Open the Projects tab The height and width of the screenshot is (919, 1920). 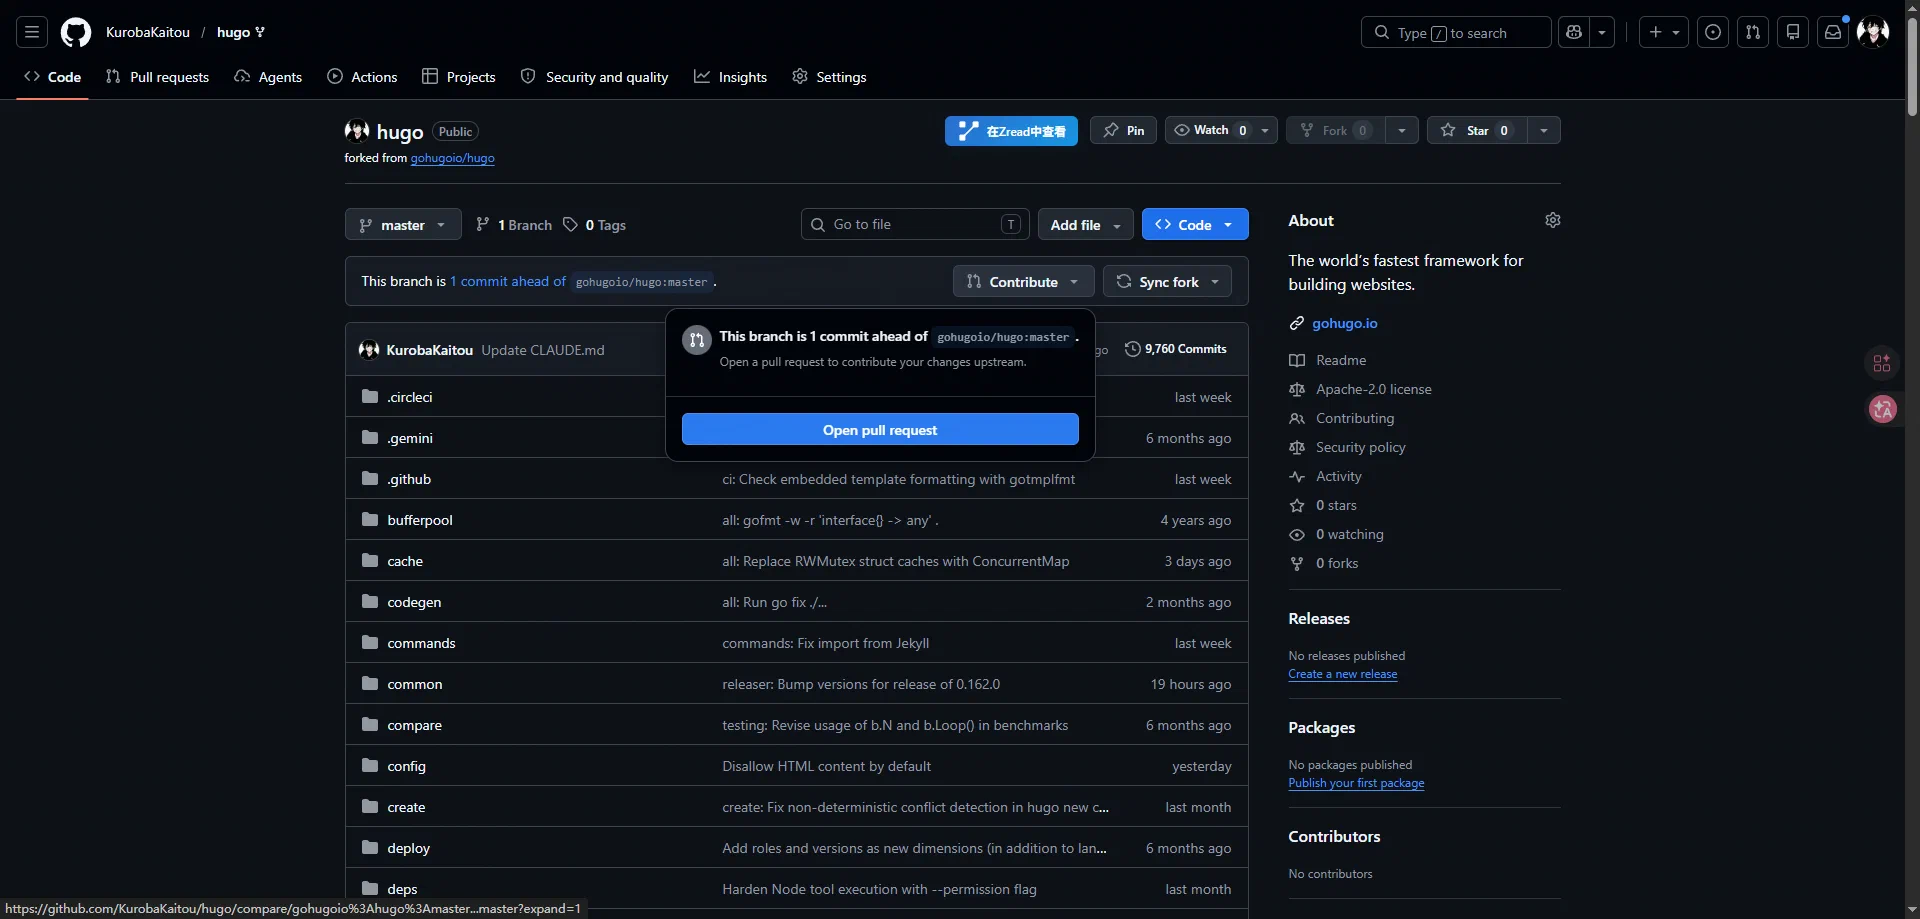(x=459, y=77)
